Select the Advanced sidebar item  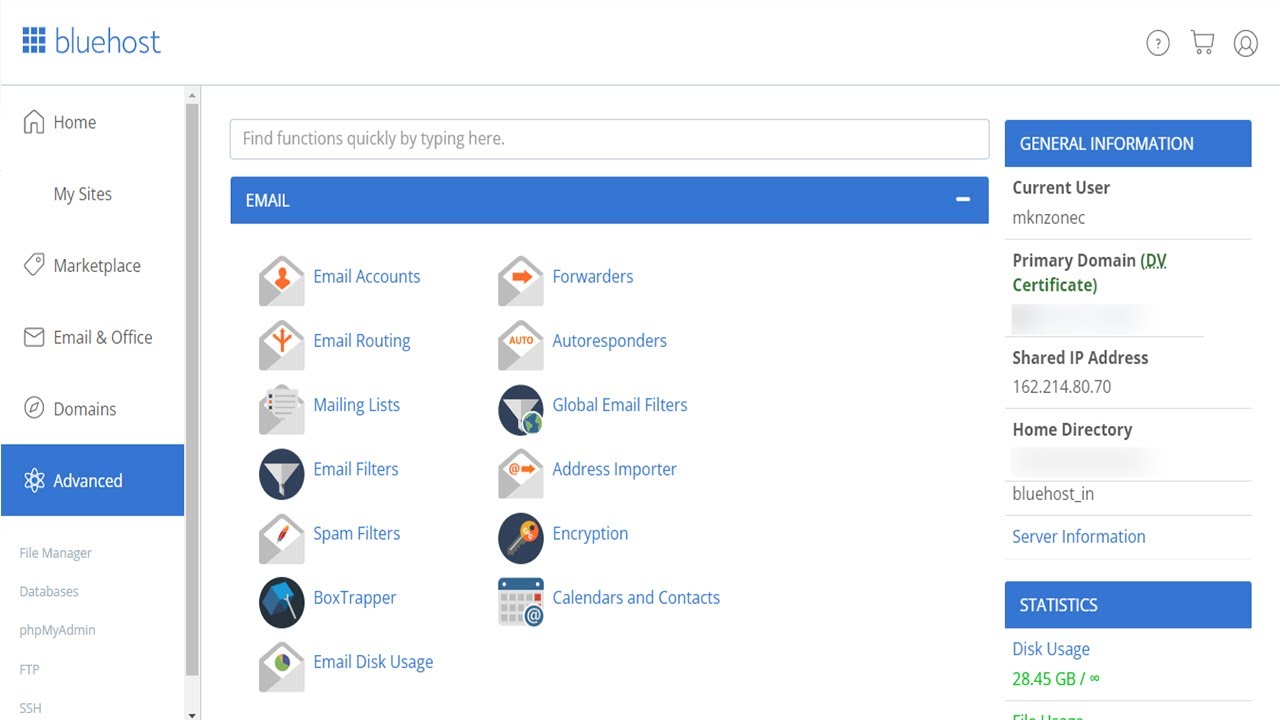pyautogui.click(x=92, y=480)
